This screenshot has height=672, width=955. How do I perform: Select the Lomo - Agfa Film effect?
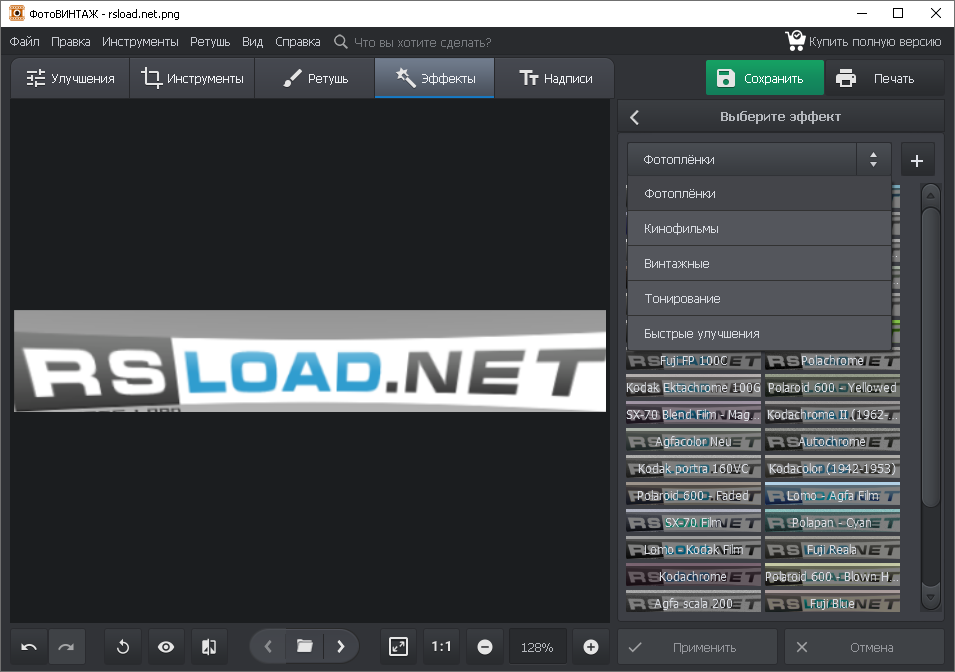click(x=833, y=495)
